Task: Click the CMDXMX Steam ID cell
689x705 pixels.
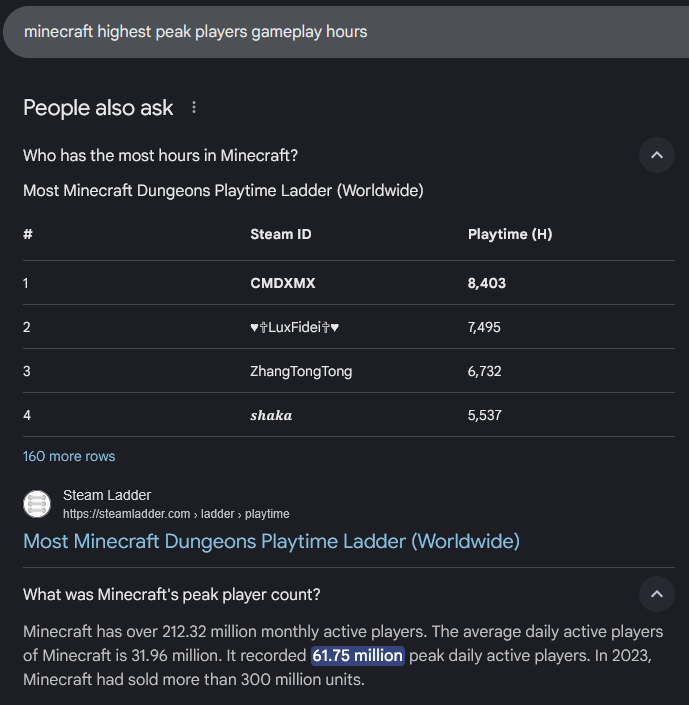Action: 283,283
